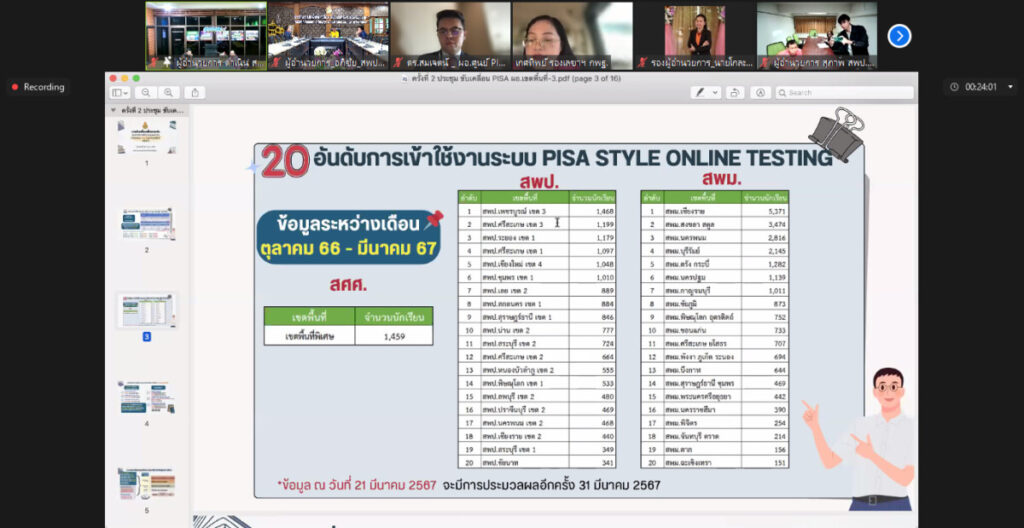Select first participant video with green border
Image resolution: width=1024 pixels, height=528 pixels.
coord(206,35)
